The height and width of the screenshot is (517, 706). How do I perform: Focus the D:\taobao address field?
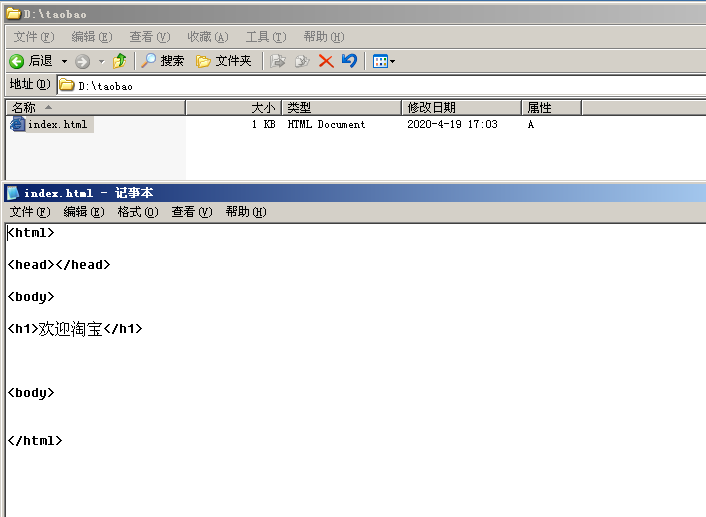click(383, 86)
